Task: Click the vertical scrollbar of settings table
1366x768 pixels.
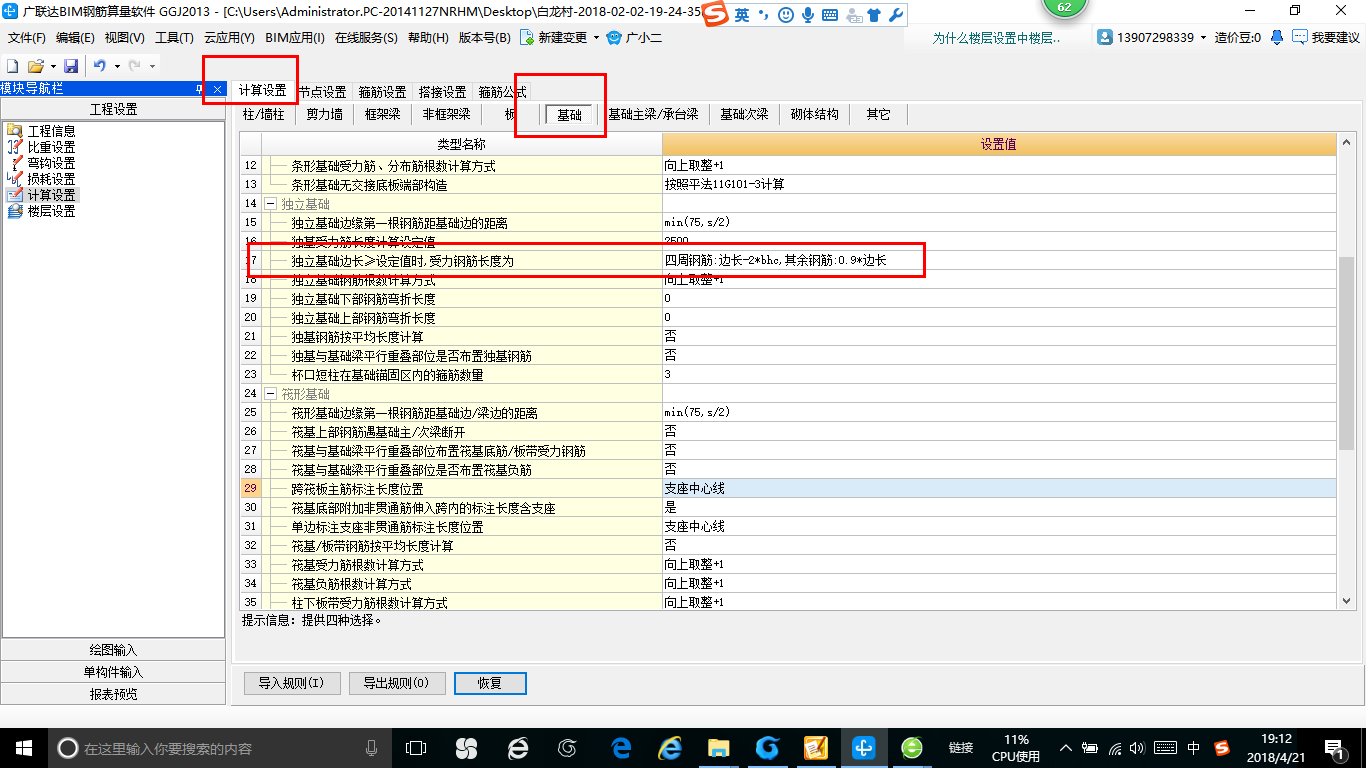Action: coord(1346,355)
